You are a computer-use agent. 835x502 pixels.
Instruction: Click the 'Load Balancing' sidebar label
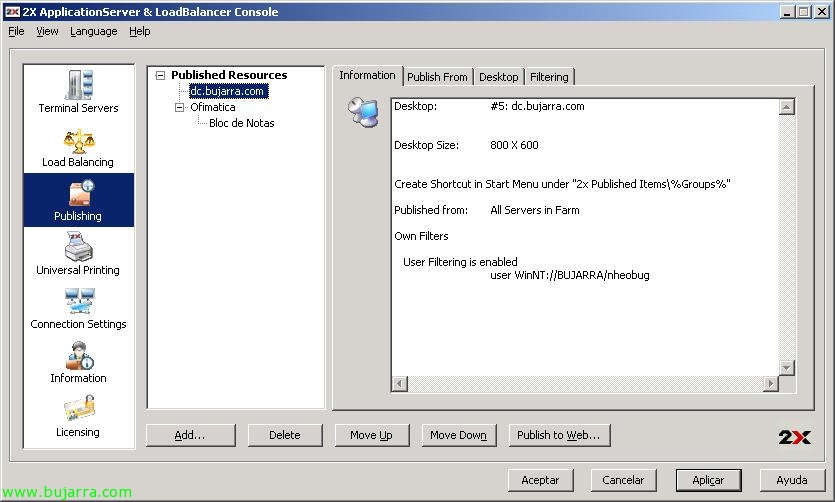(78, 162)
